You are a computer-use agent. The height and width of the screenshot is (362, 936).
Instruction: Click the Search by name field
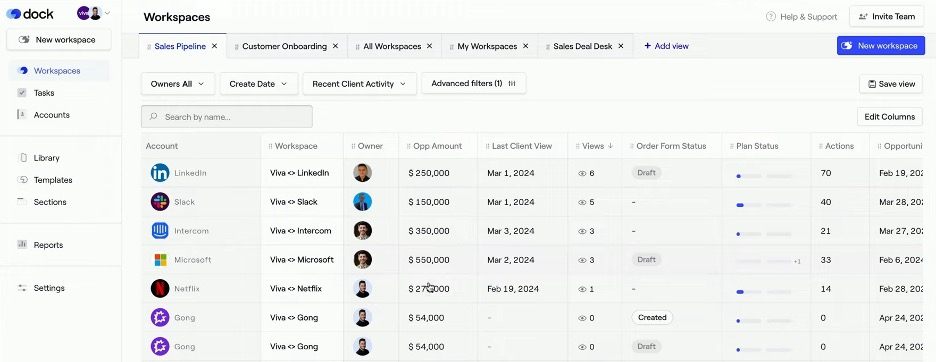[x=227, y=117]
